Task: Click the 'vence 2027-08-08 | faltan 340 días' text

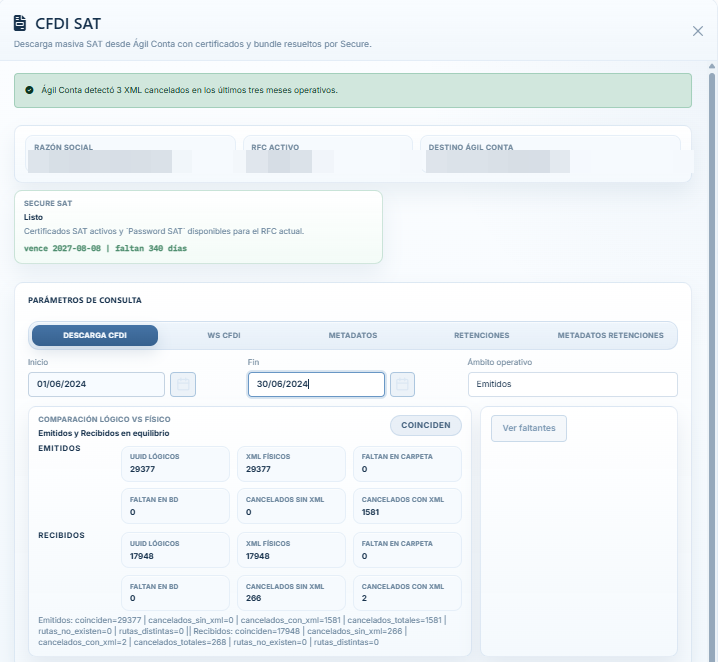Action: point(105,249)
